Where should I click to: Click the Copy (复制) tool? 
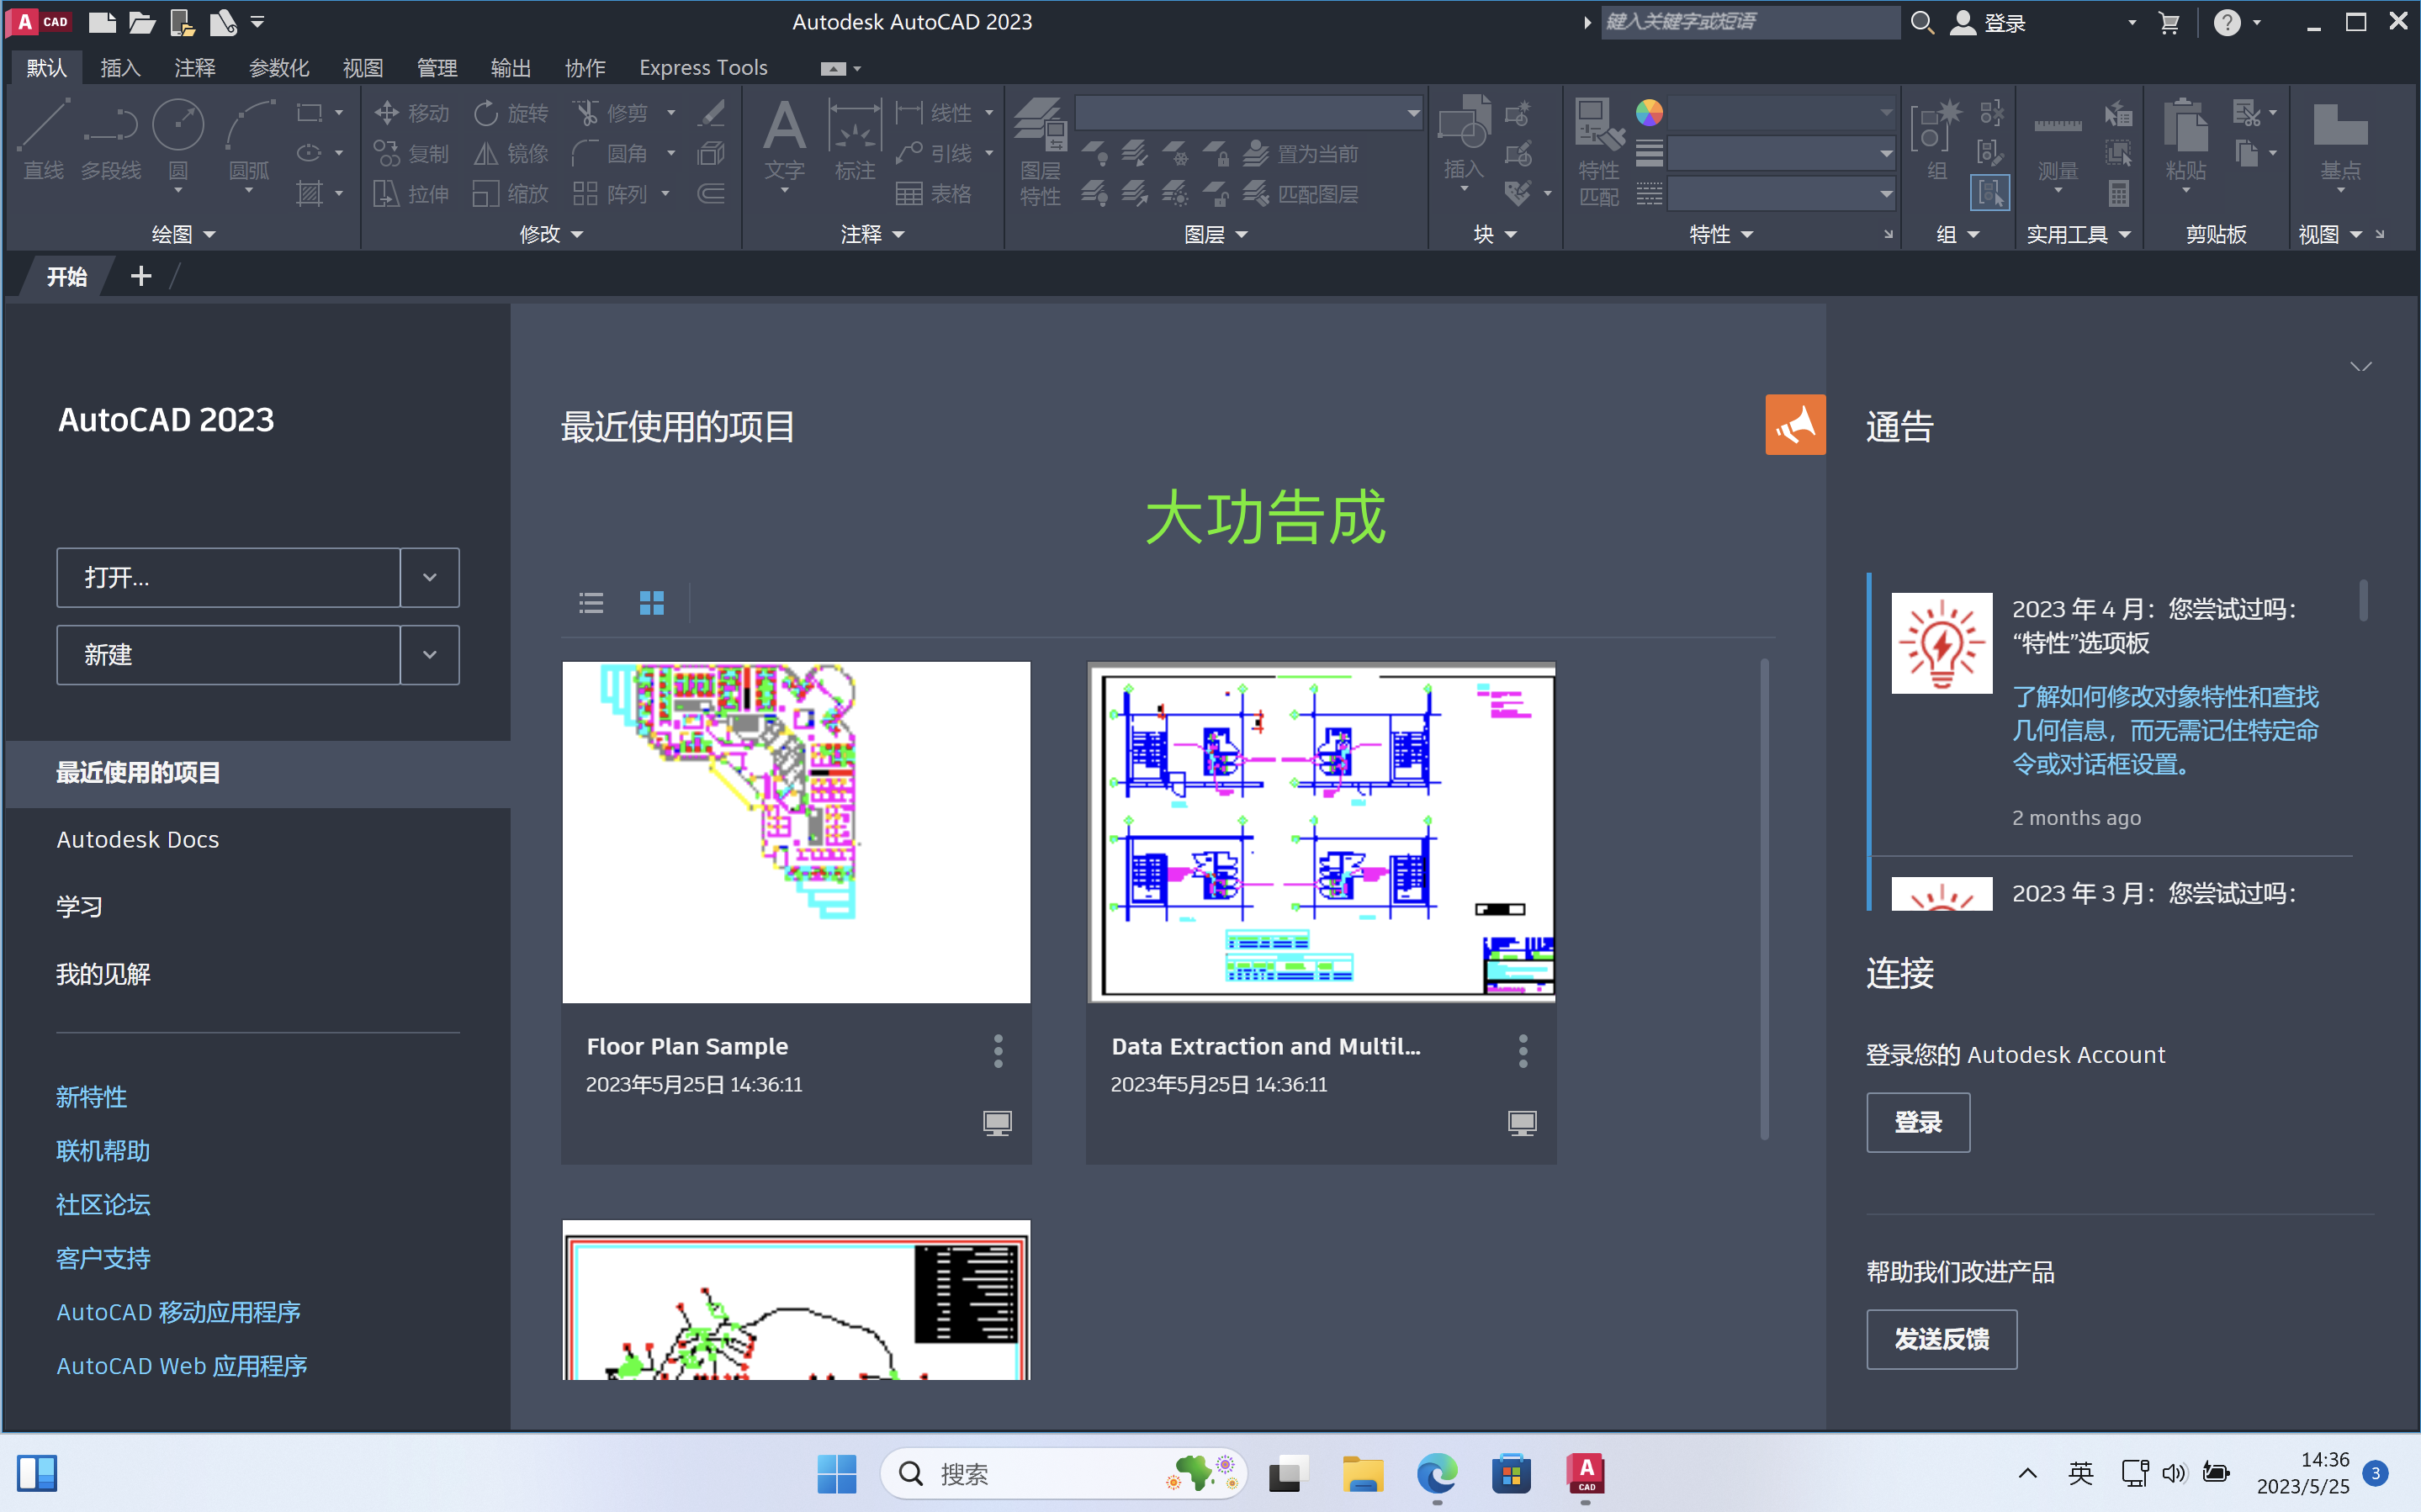[411, 153]
